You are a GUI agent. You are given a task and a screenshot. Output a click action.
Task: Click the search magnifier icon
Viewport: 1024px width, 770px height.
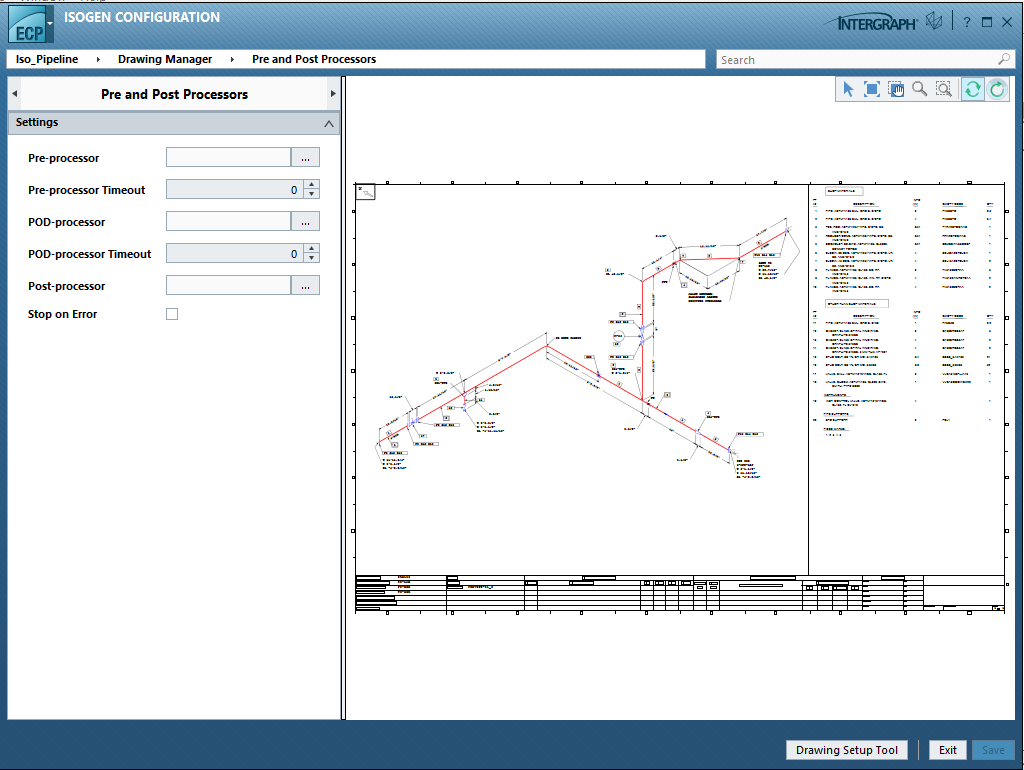[1004, 59]
